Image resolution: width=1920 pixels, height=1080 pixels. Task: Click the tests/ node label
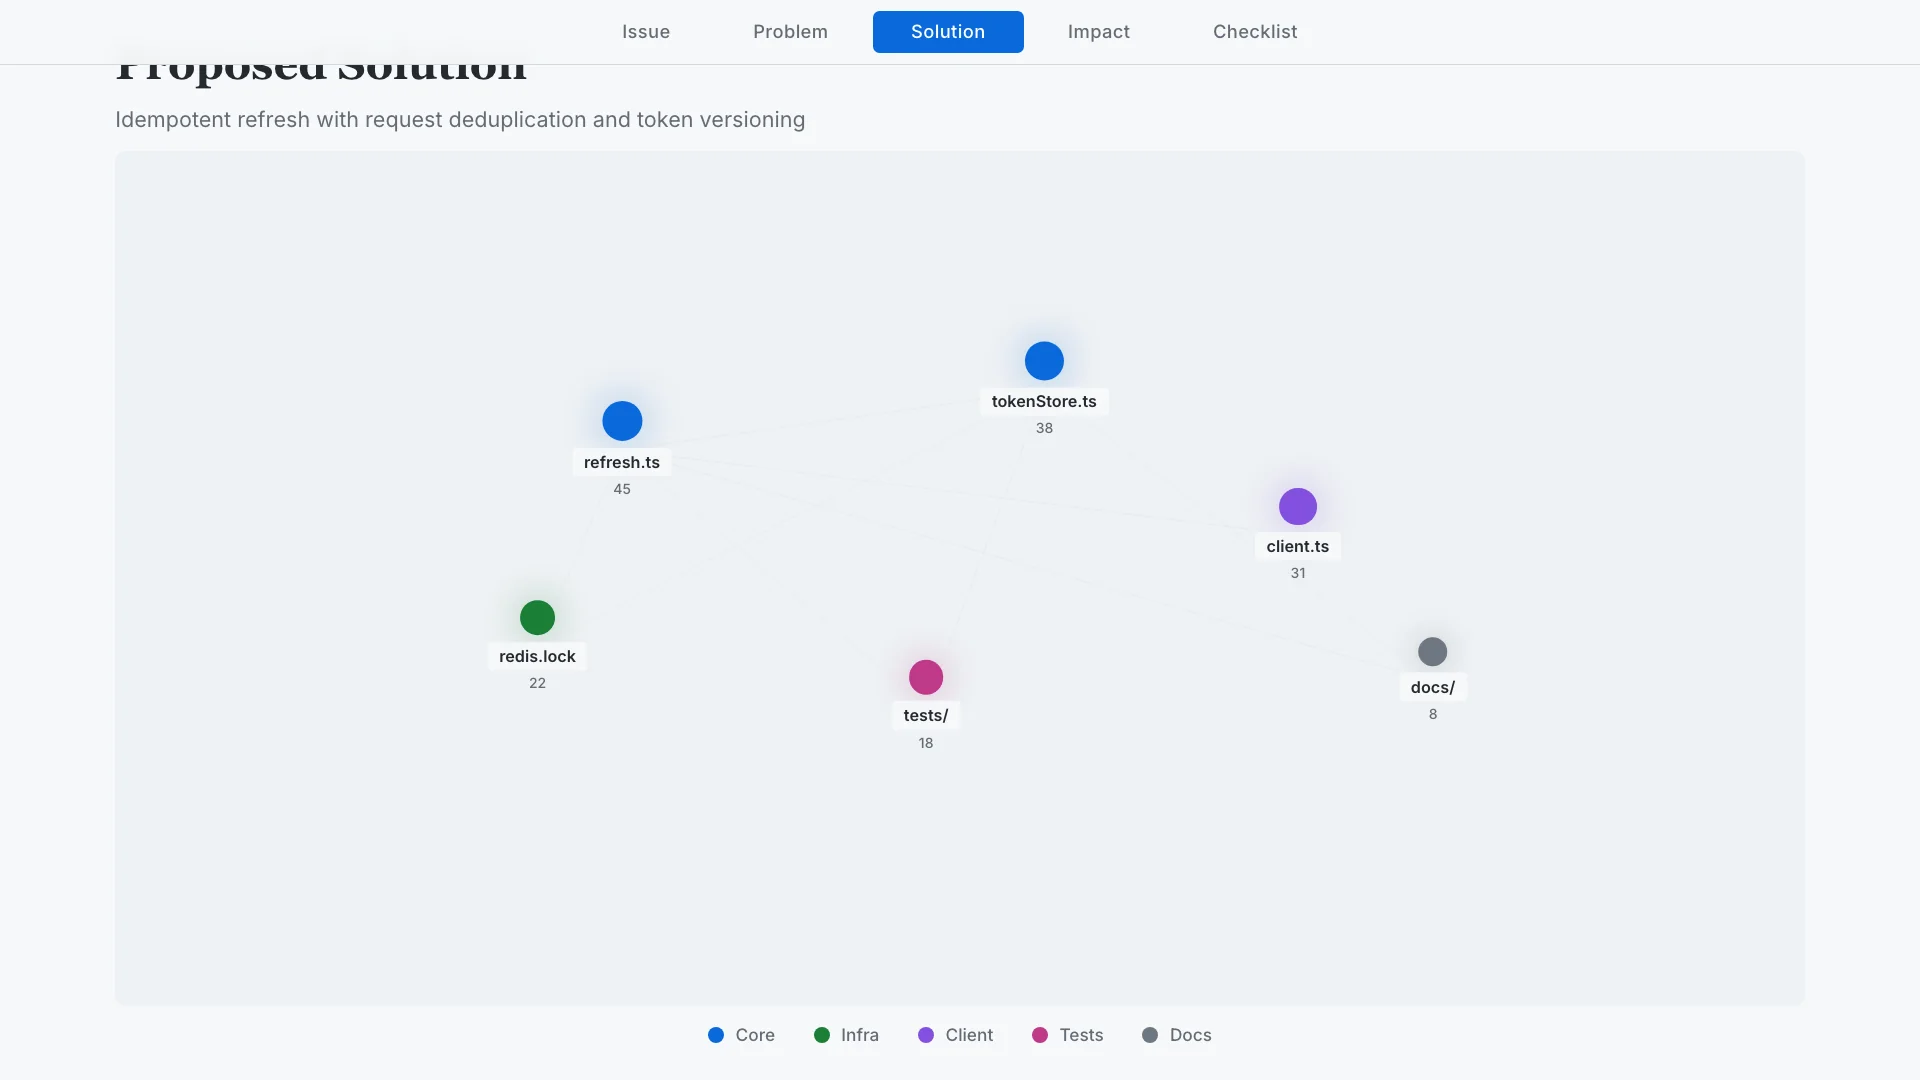coord(926,715)
